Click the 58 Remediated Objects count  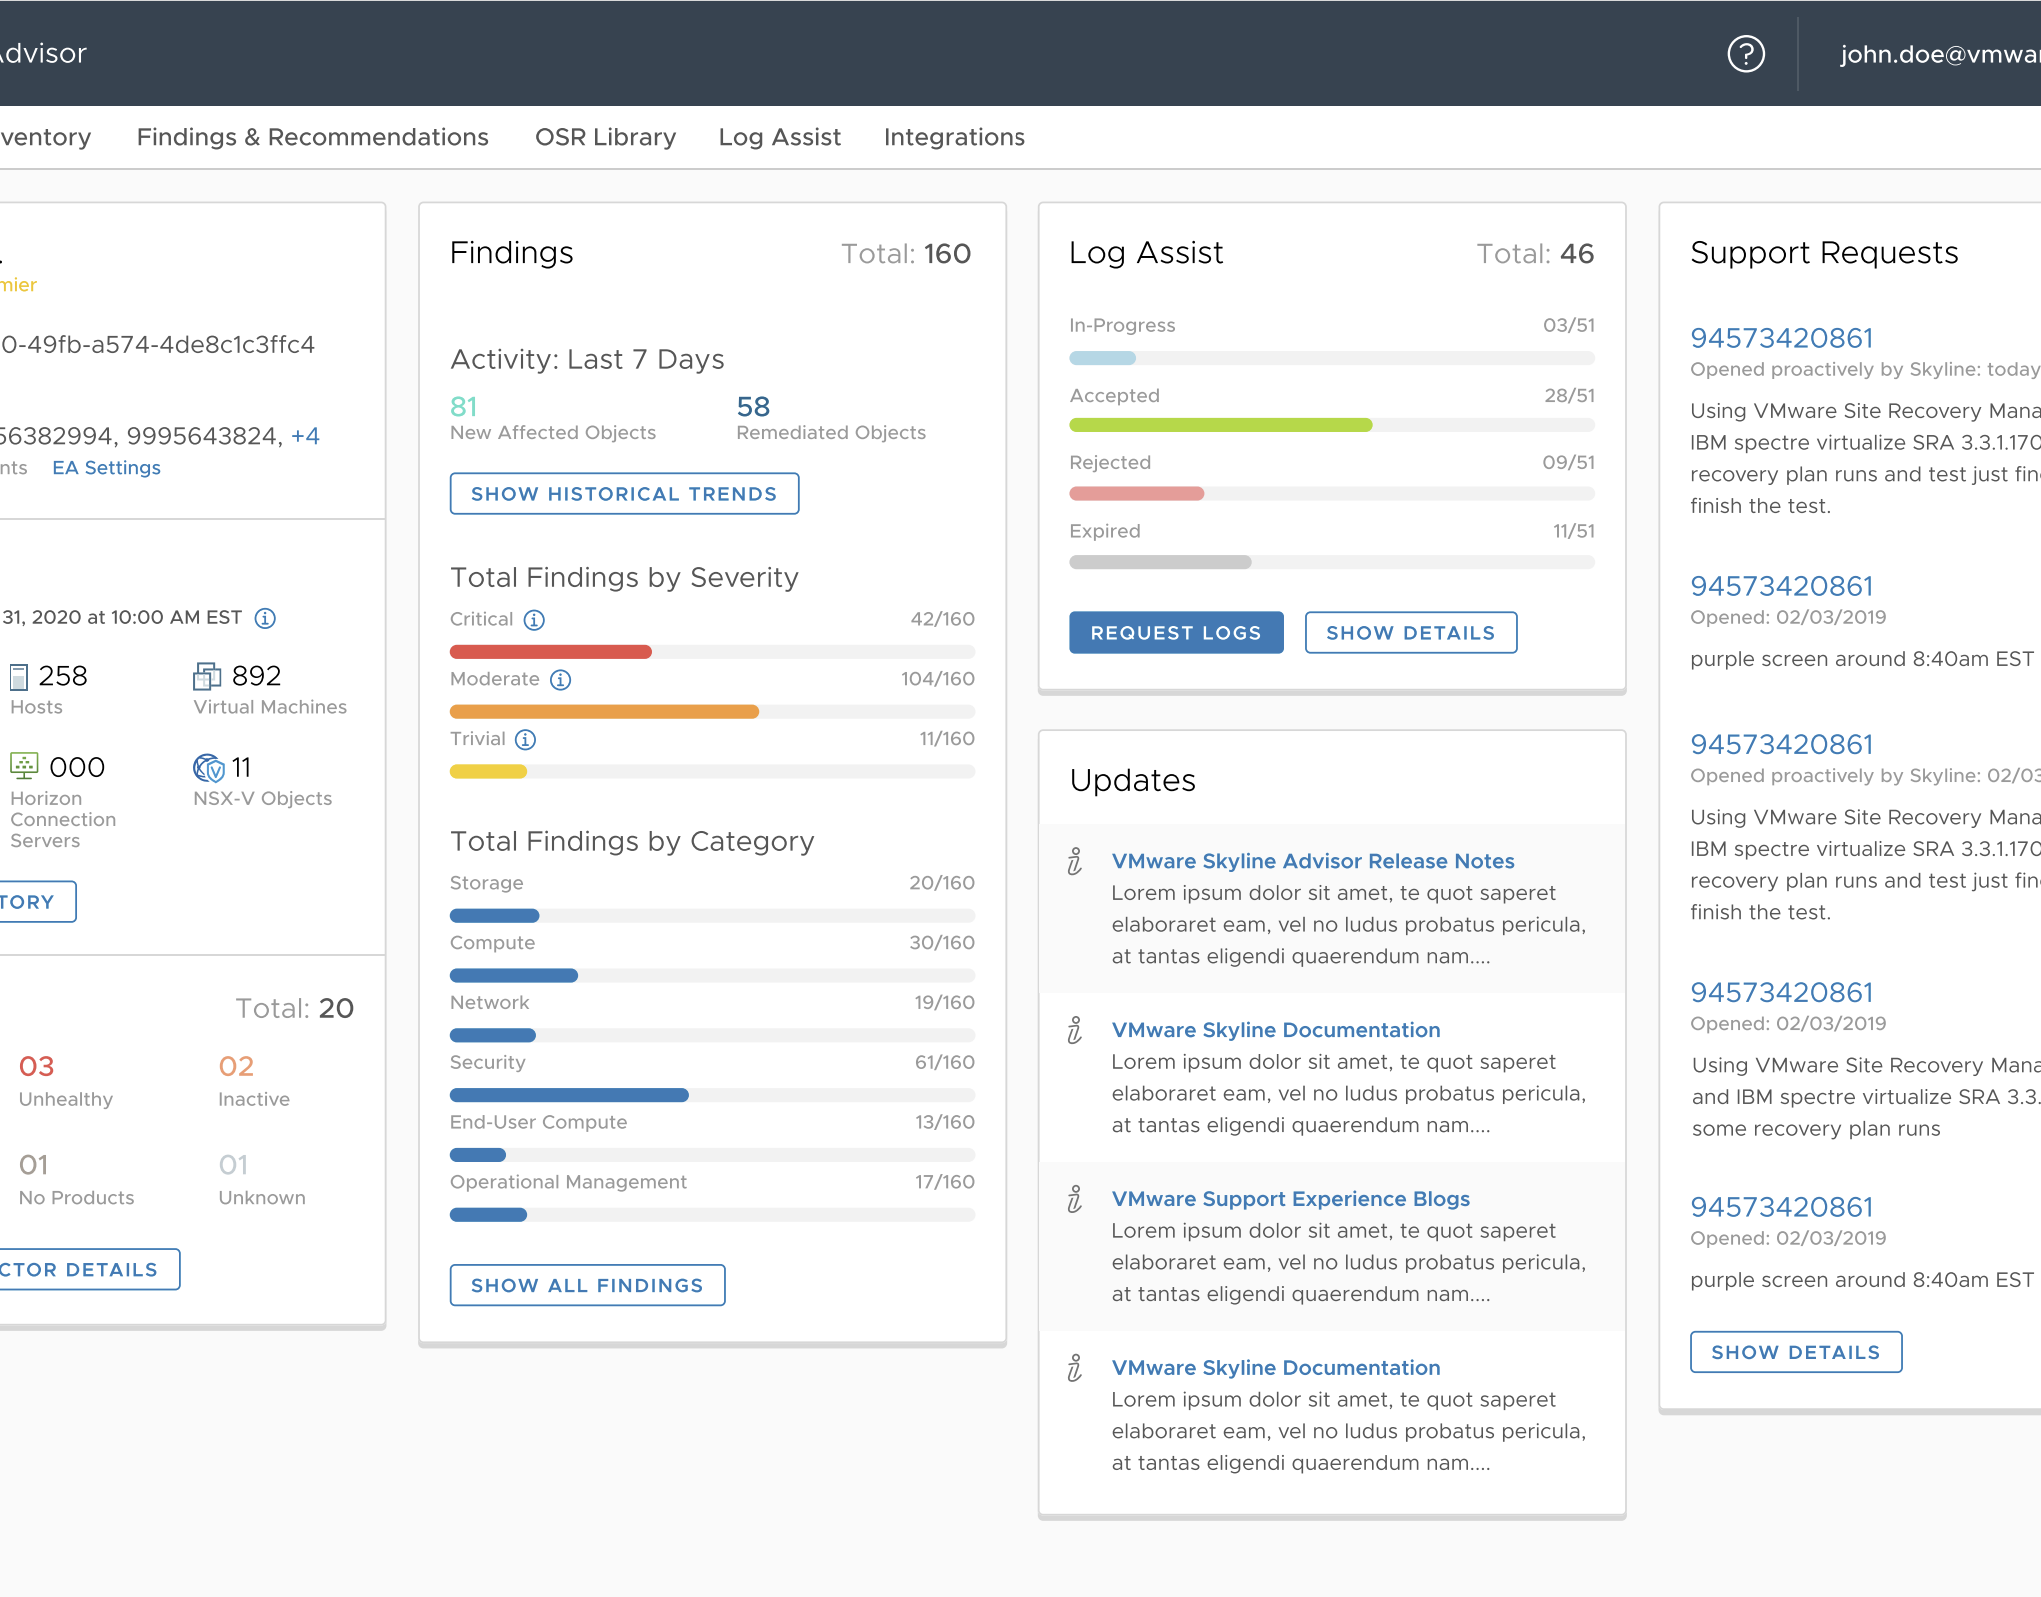tap(753, 407)
